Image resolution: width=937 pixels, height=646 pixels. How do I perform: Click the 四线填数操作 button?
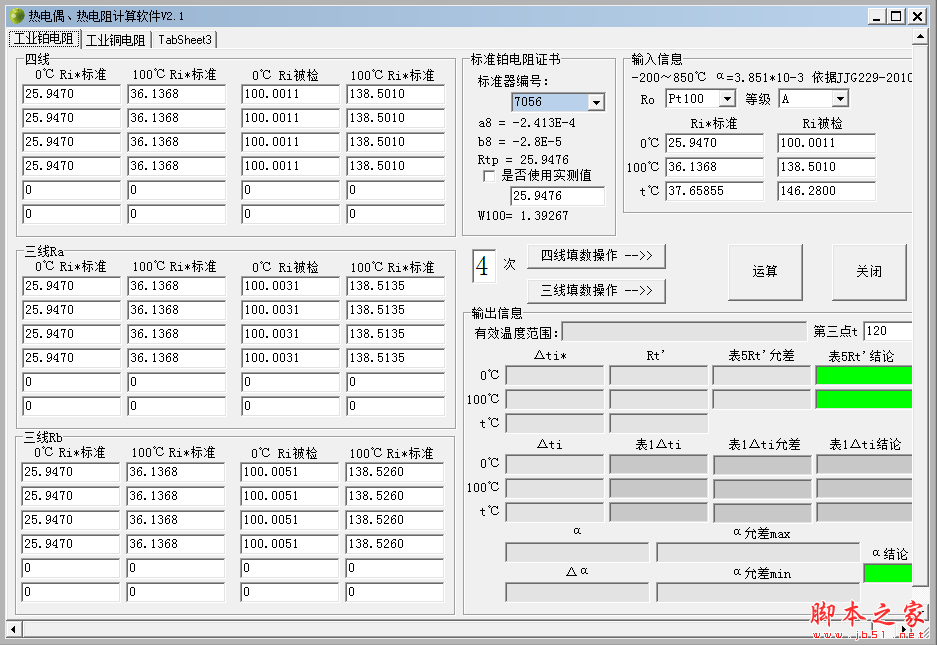[596, 256]
